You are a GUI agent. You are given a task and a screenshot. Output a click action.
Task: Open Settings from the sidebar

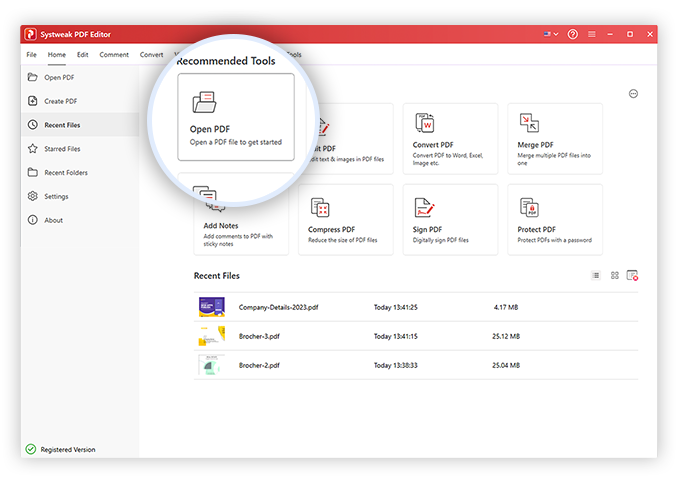pyautogui.click(x=56, y=196)
